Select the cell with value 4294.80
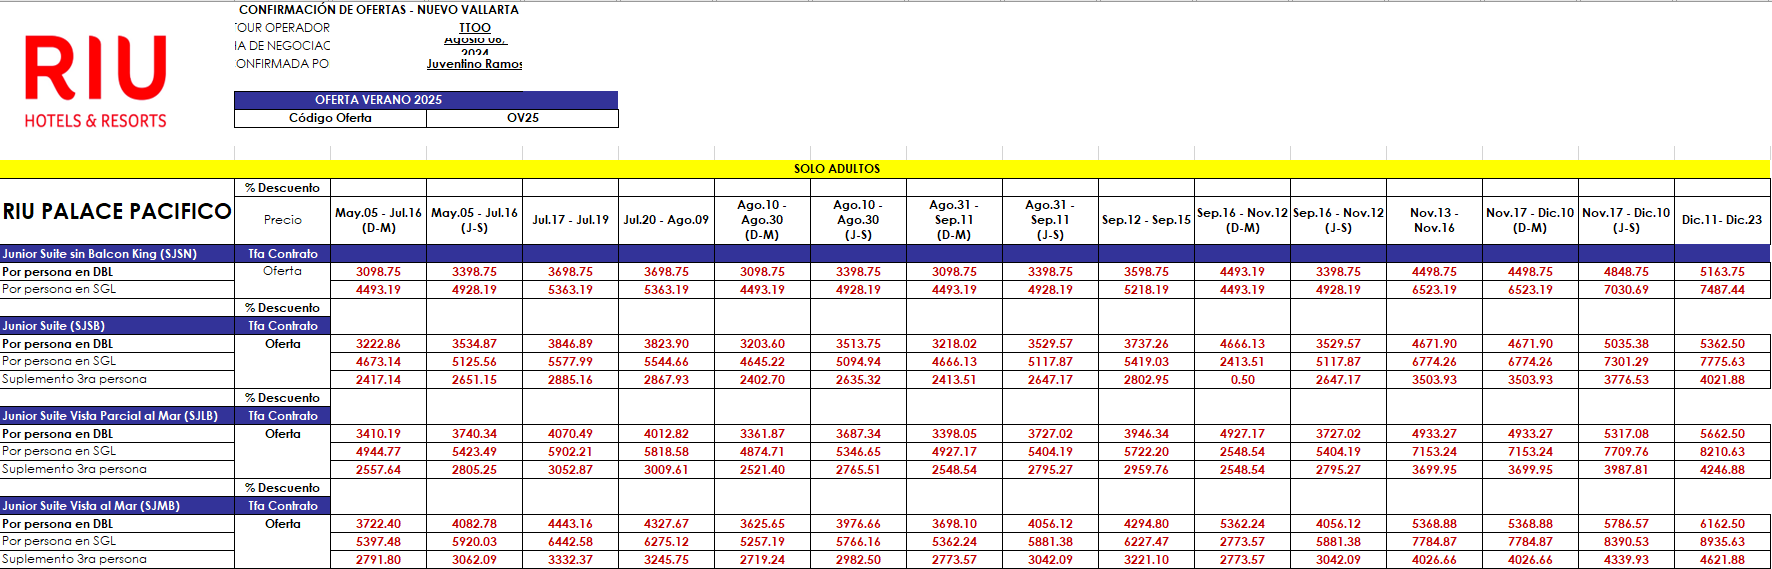The height and width of the screenshot is (569, 1772). [x=1147, y=524]
